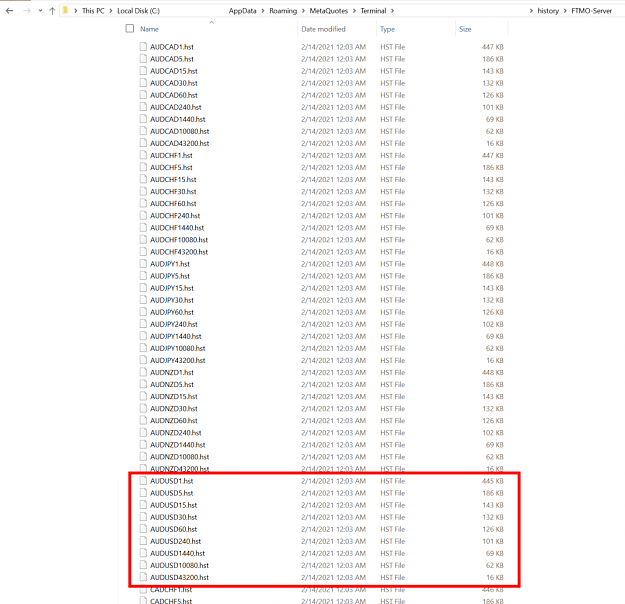625x604 pixels.
Task: Select file icon of AUDUSD30.hst
Action: coord(143,517)
